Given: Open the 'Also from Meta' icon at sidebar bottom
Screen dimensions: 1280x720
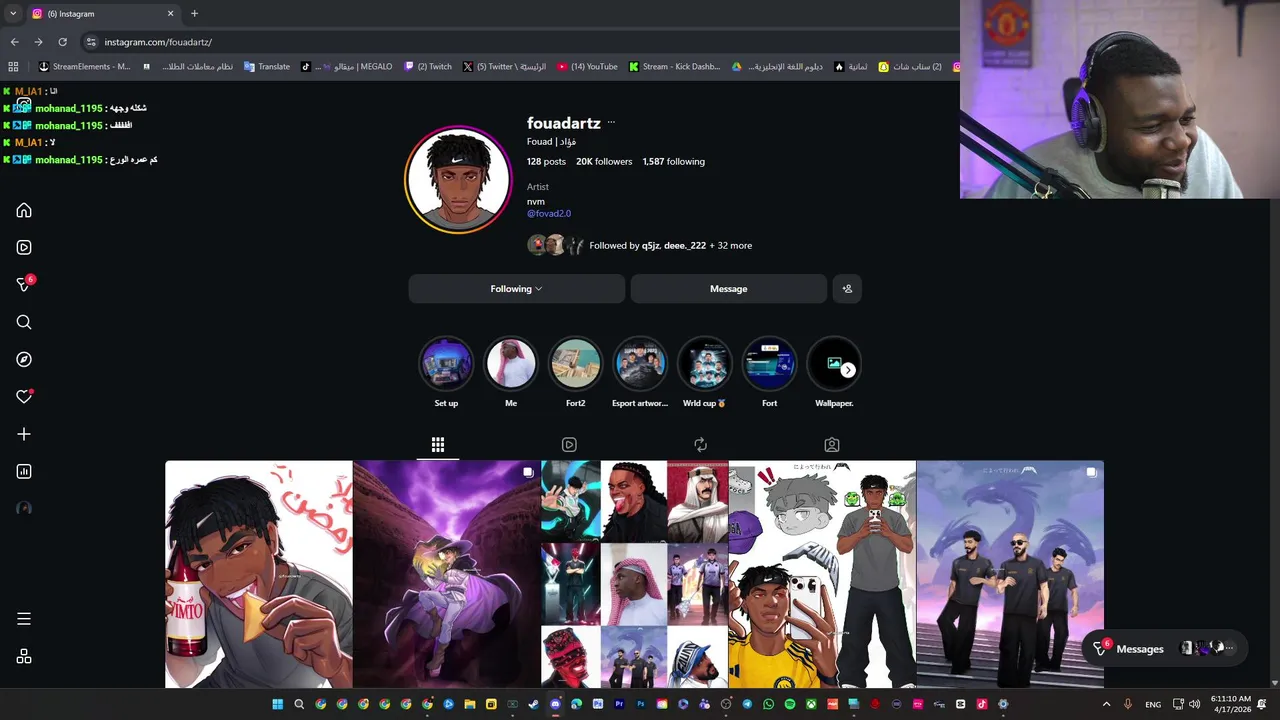Looking at the screenshot, I should 24,657.
